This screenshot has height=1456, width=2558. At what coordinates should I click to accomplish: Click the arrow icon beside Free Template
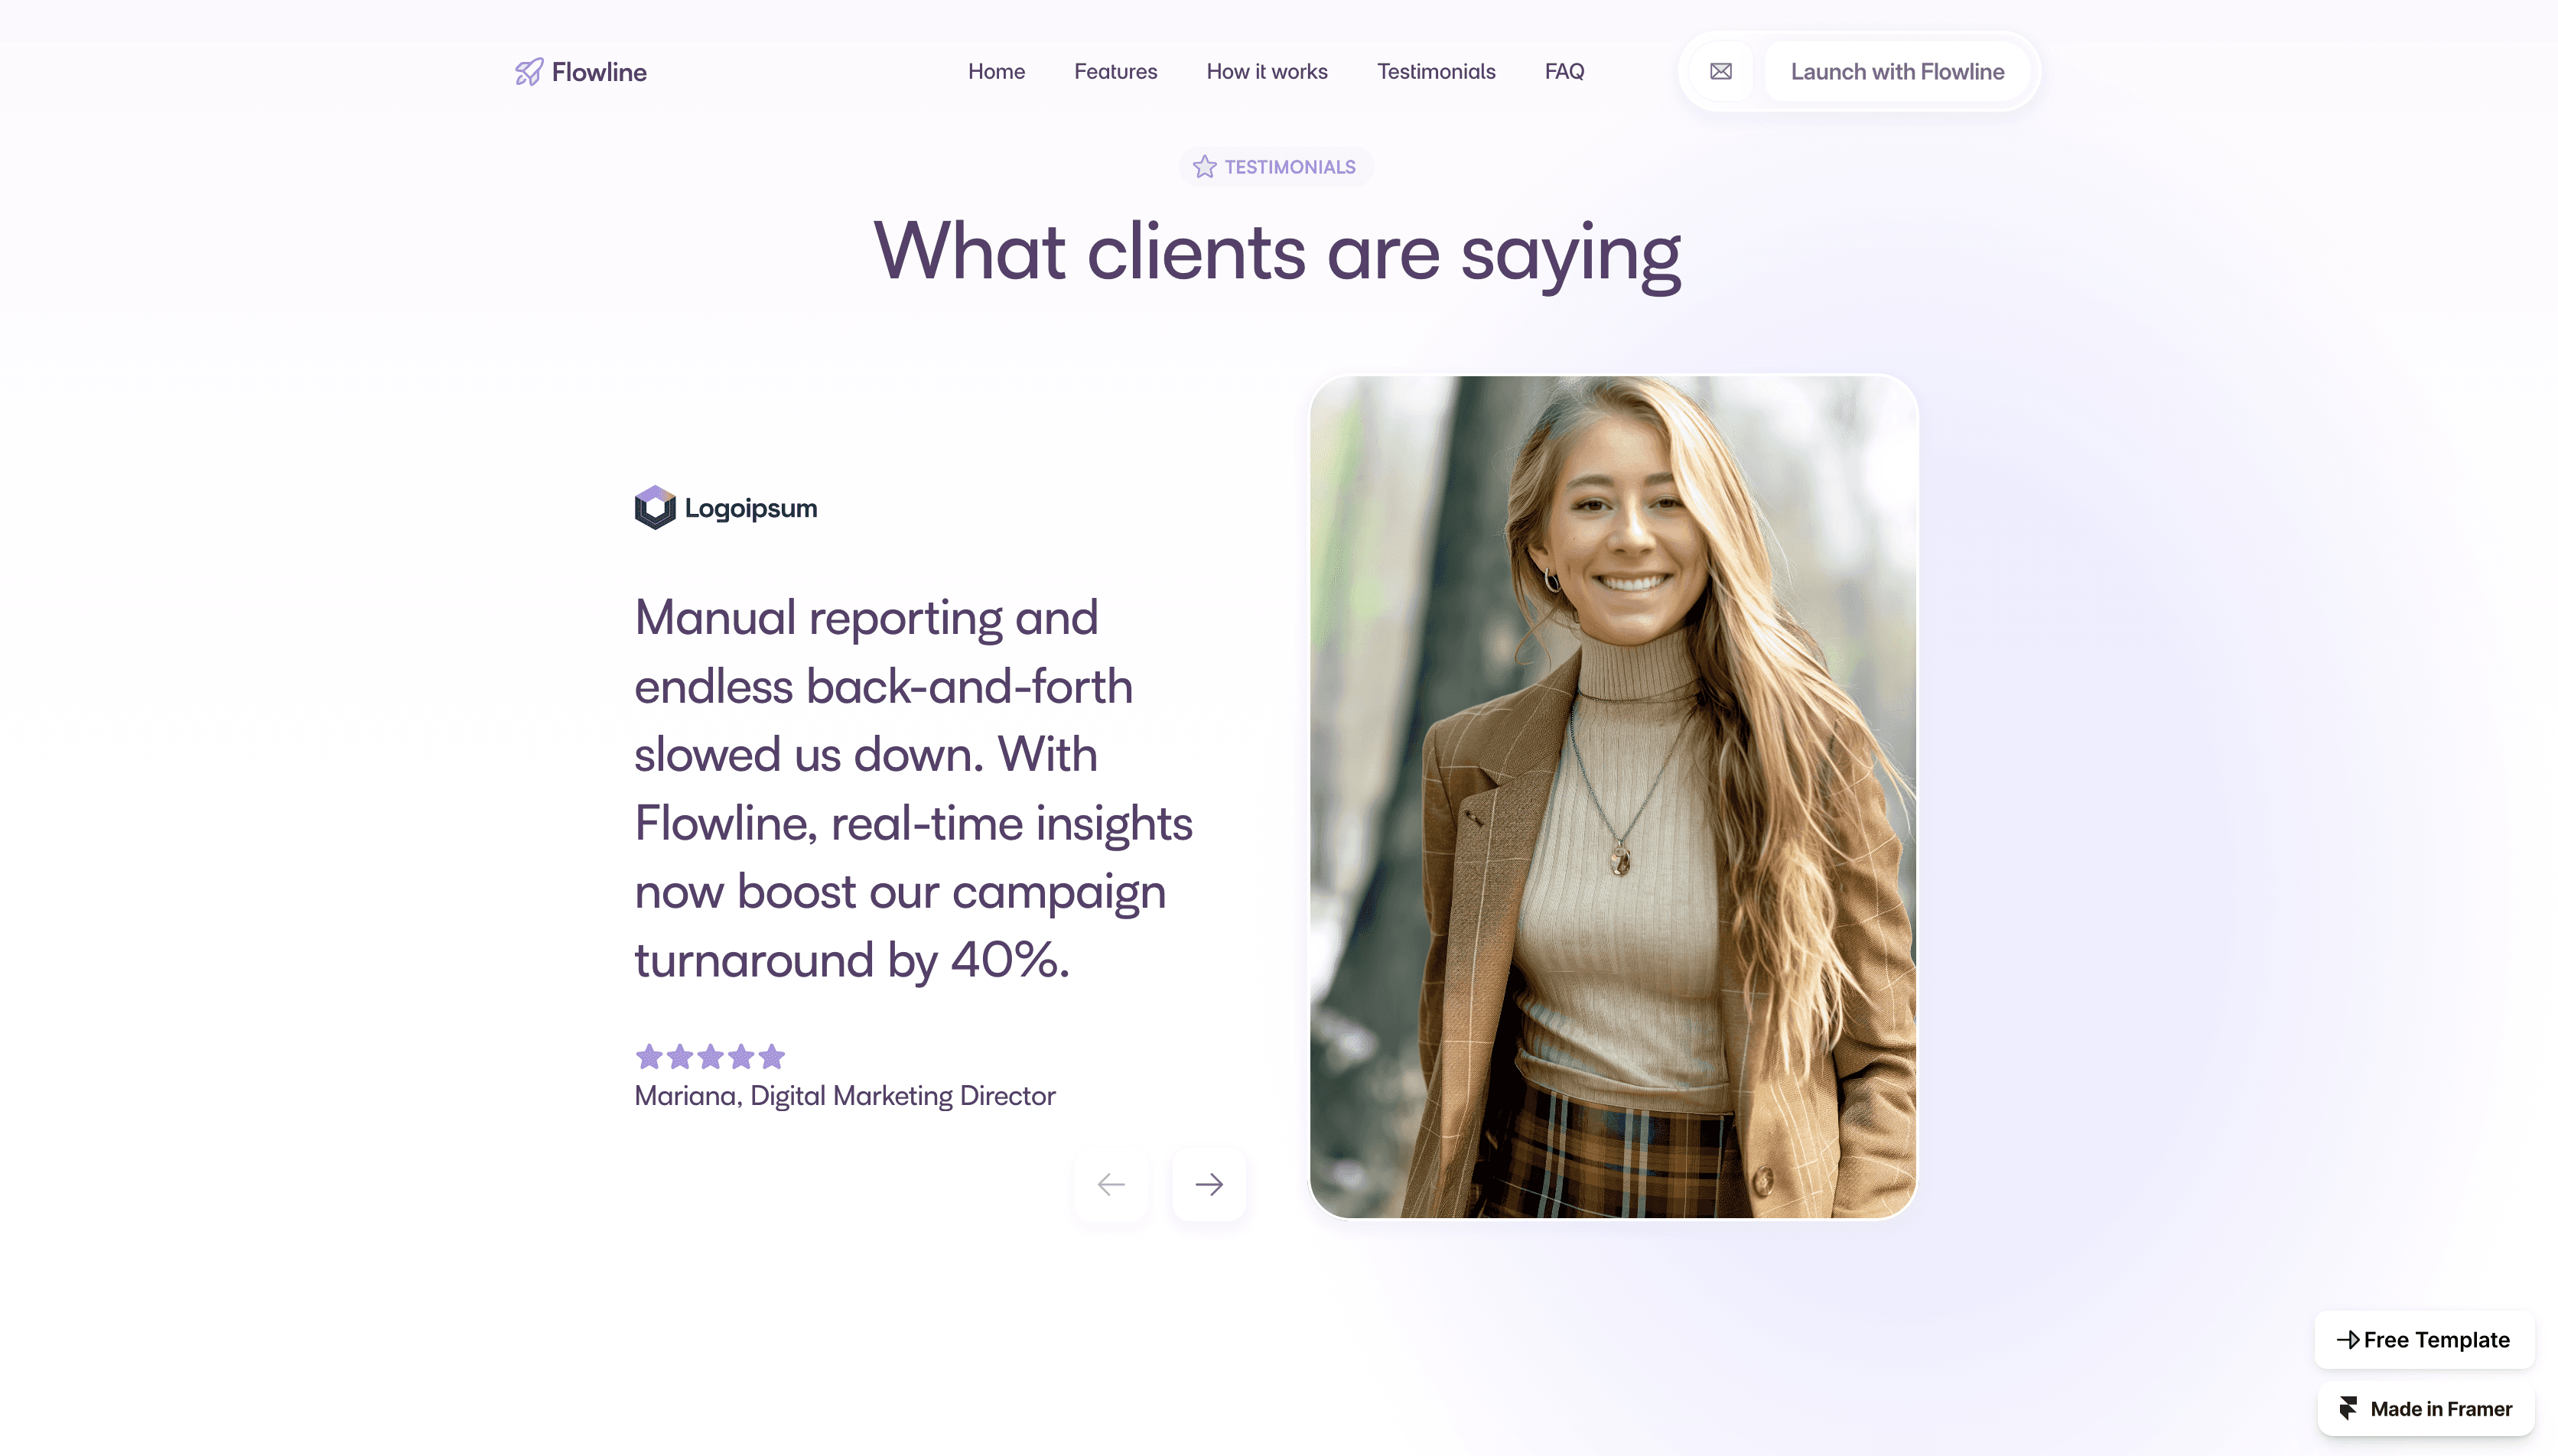coord(2348,1339)
